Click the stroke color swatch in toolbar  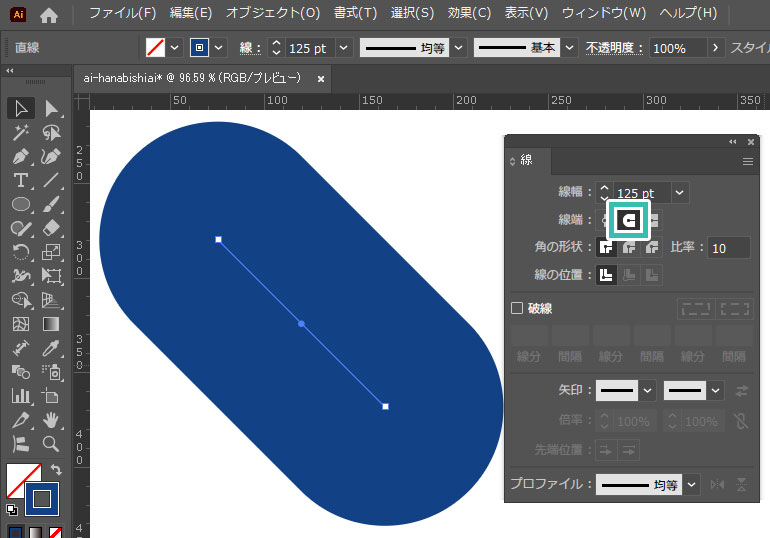[43, 498]
